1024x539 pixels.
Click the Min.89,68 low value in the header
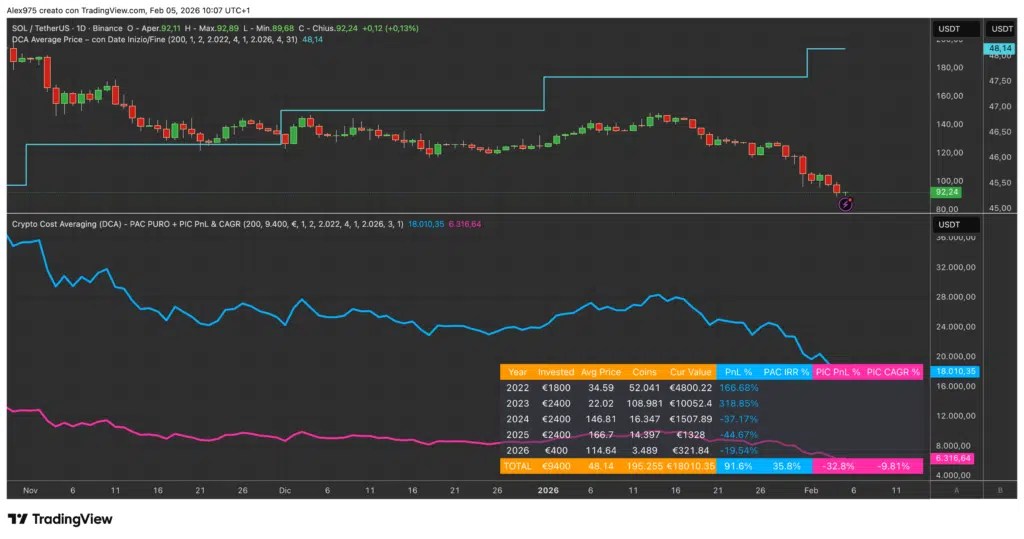pyautogui.click(x=274, y=28)
